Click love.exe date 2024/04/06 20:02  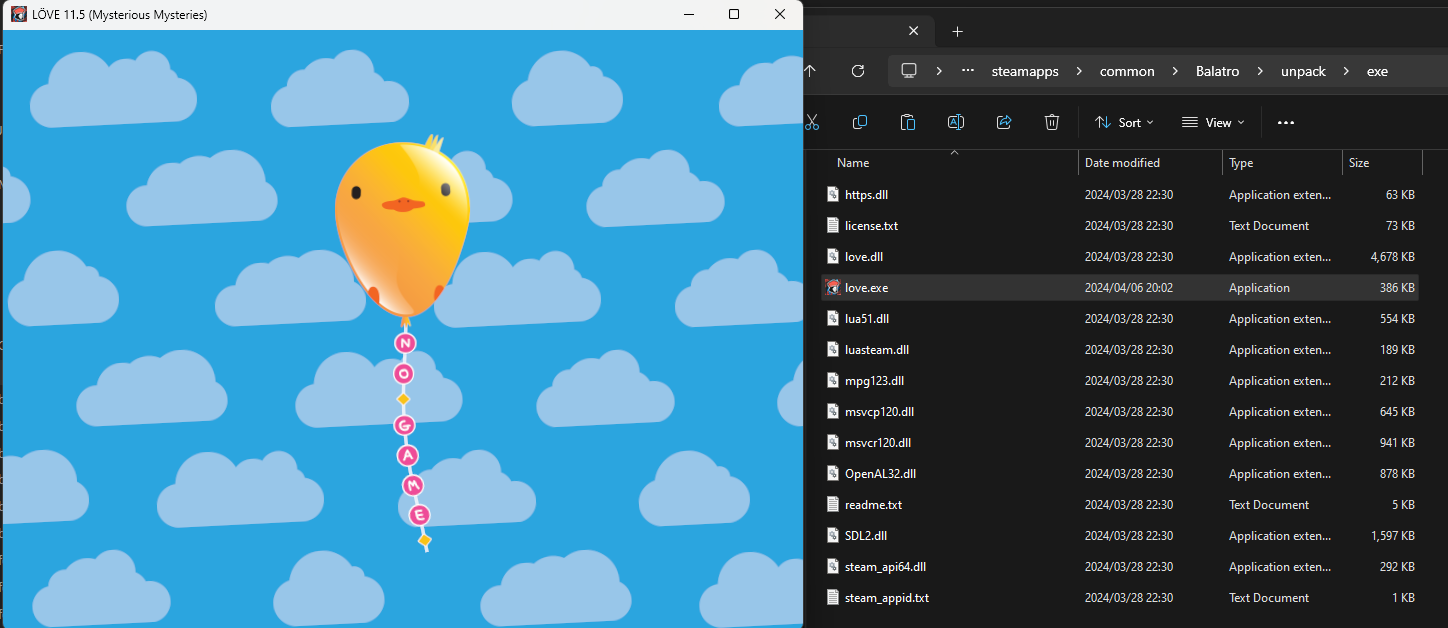point(1129,287)
